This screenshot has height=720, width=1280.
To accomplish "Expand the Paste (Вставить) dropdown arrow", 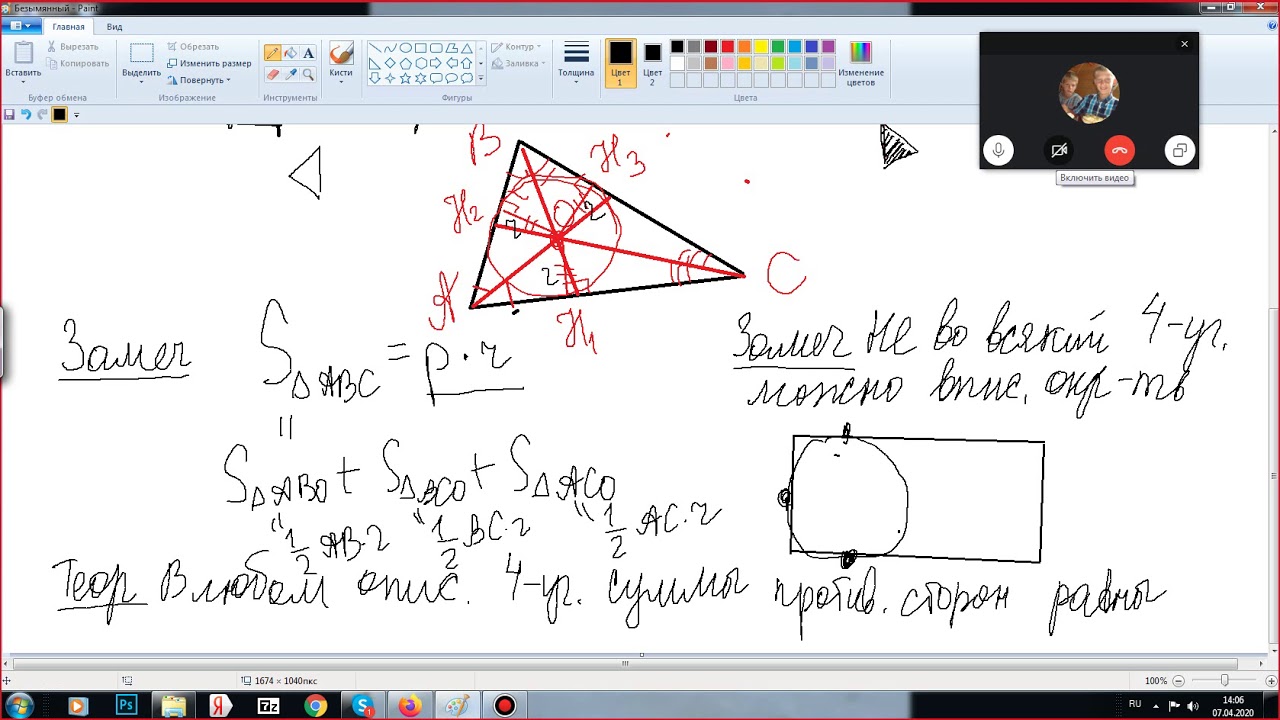I will pos(23,83).
